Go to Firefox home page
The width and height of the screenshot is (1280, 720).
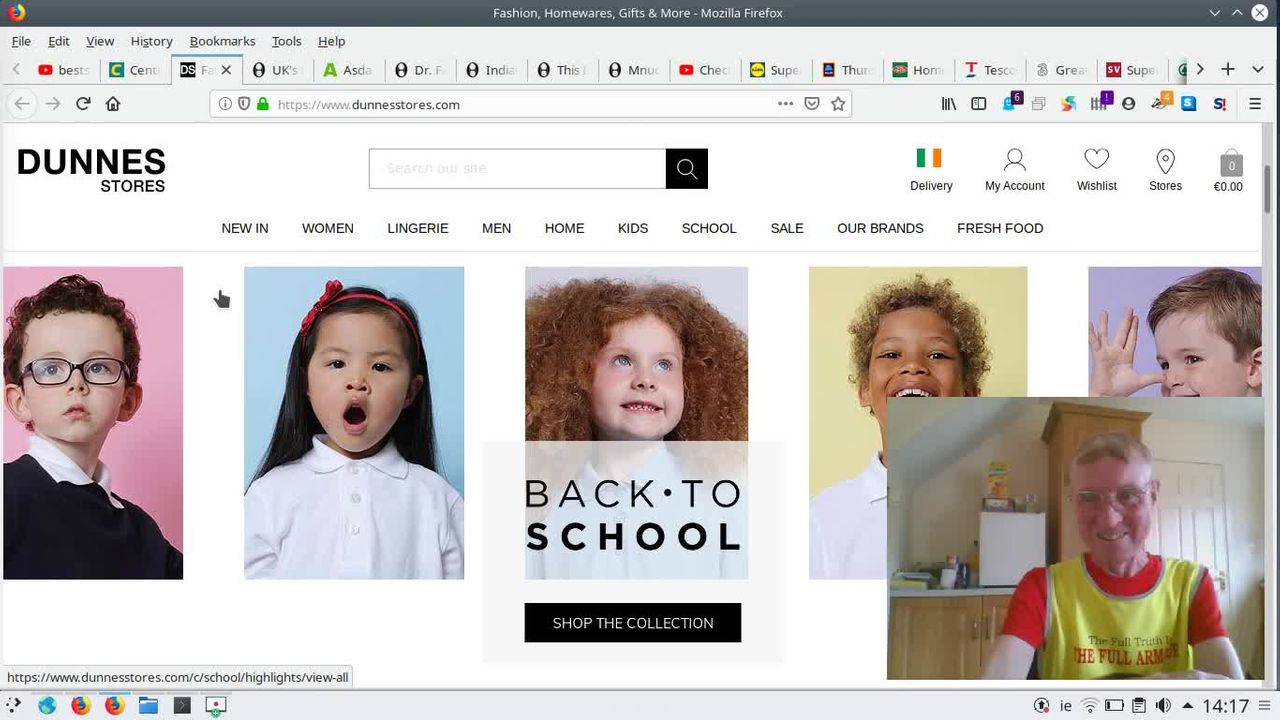pyautogui.click(x=113, y=104)
